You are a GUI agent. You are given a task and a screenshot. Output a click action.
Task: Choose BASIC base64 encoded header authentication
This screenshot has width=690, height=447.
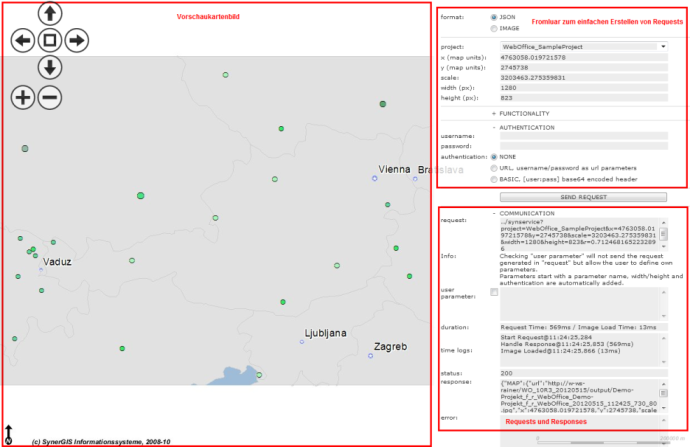click(494, 179)
